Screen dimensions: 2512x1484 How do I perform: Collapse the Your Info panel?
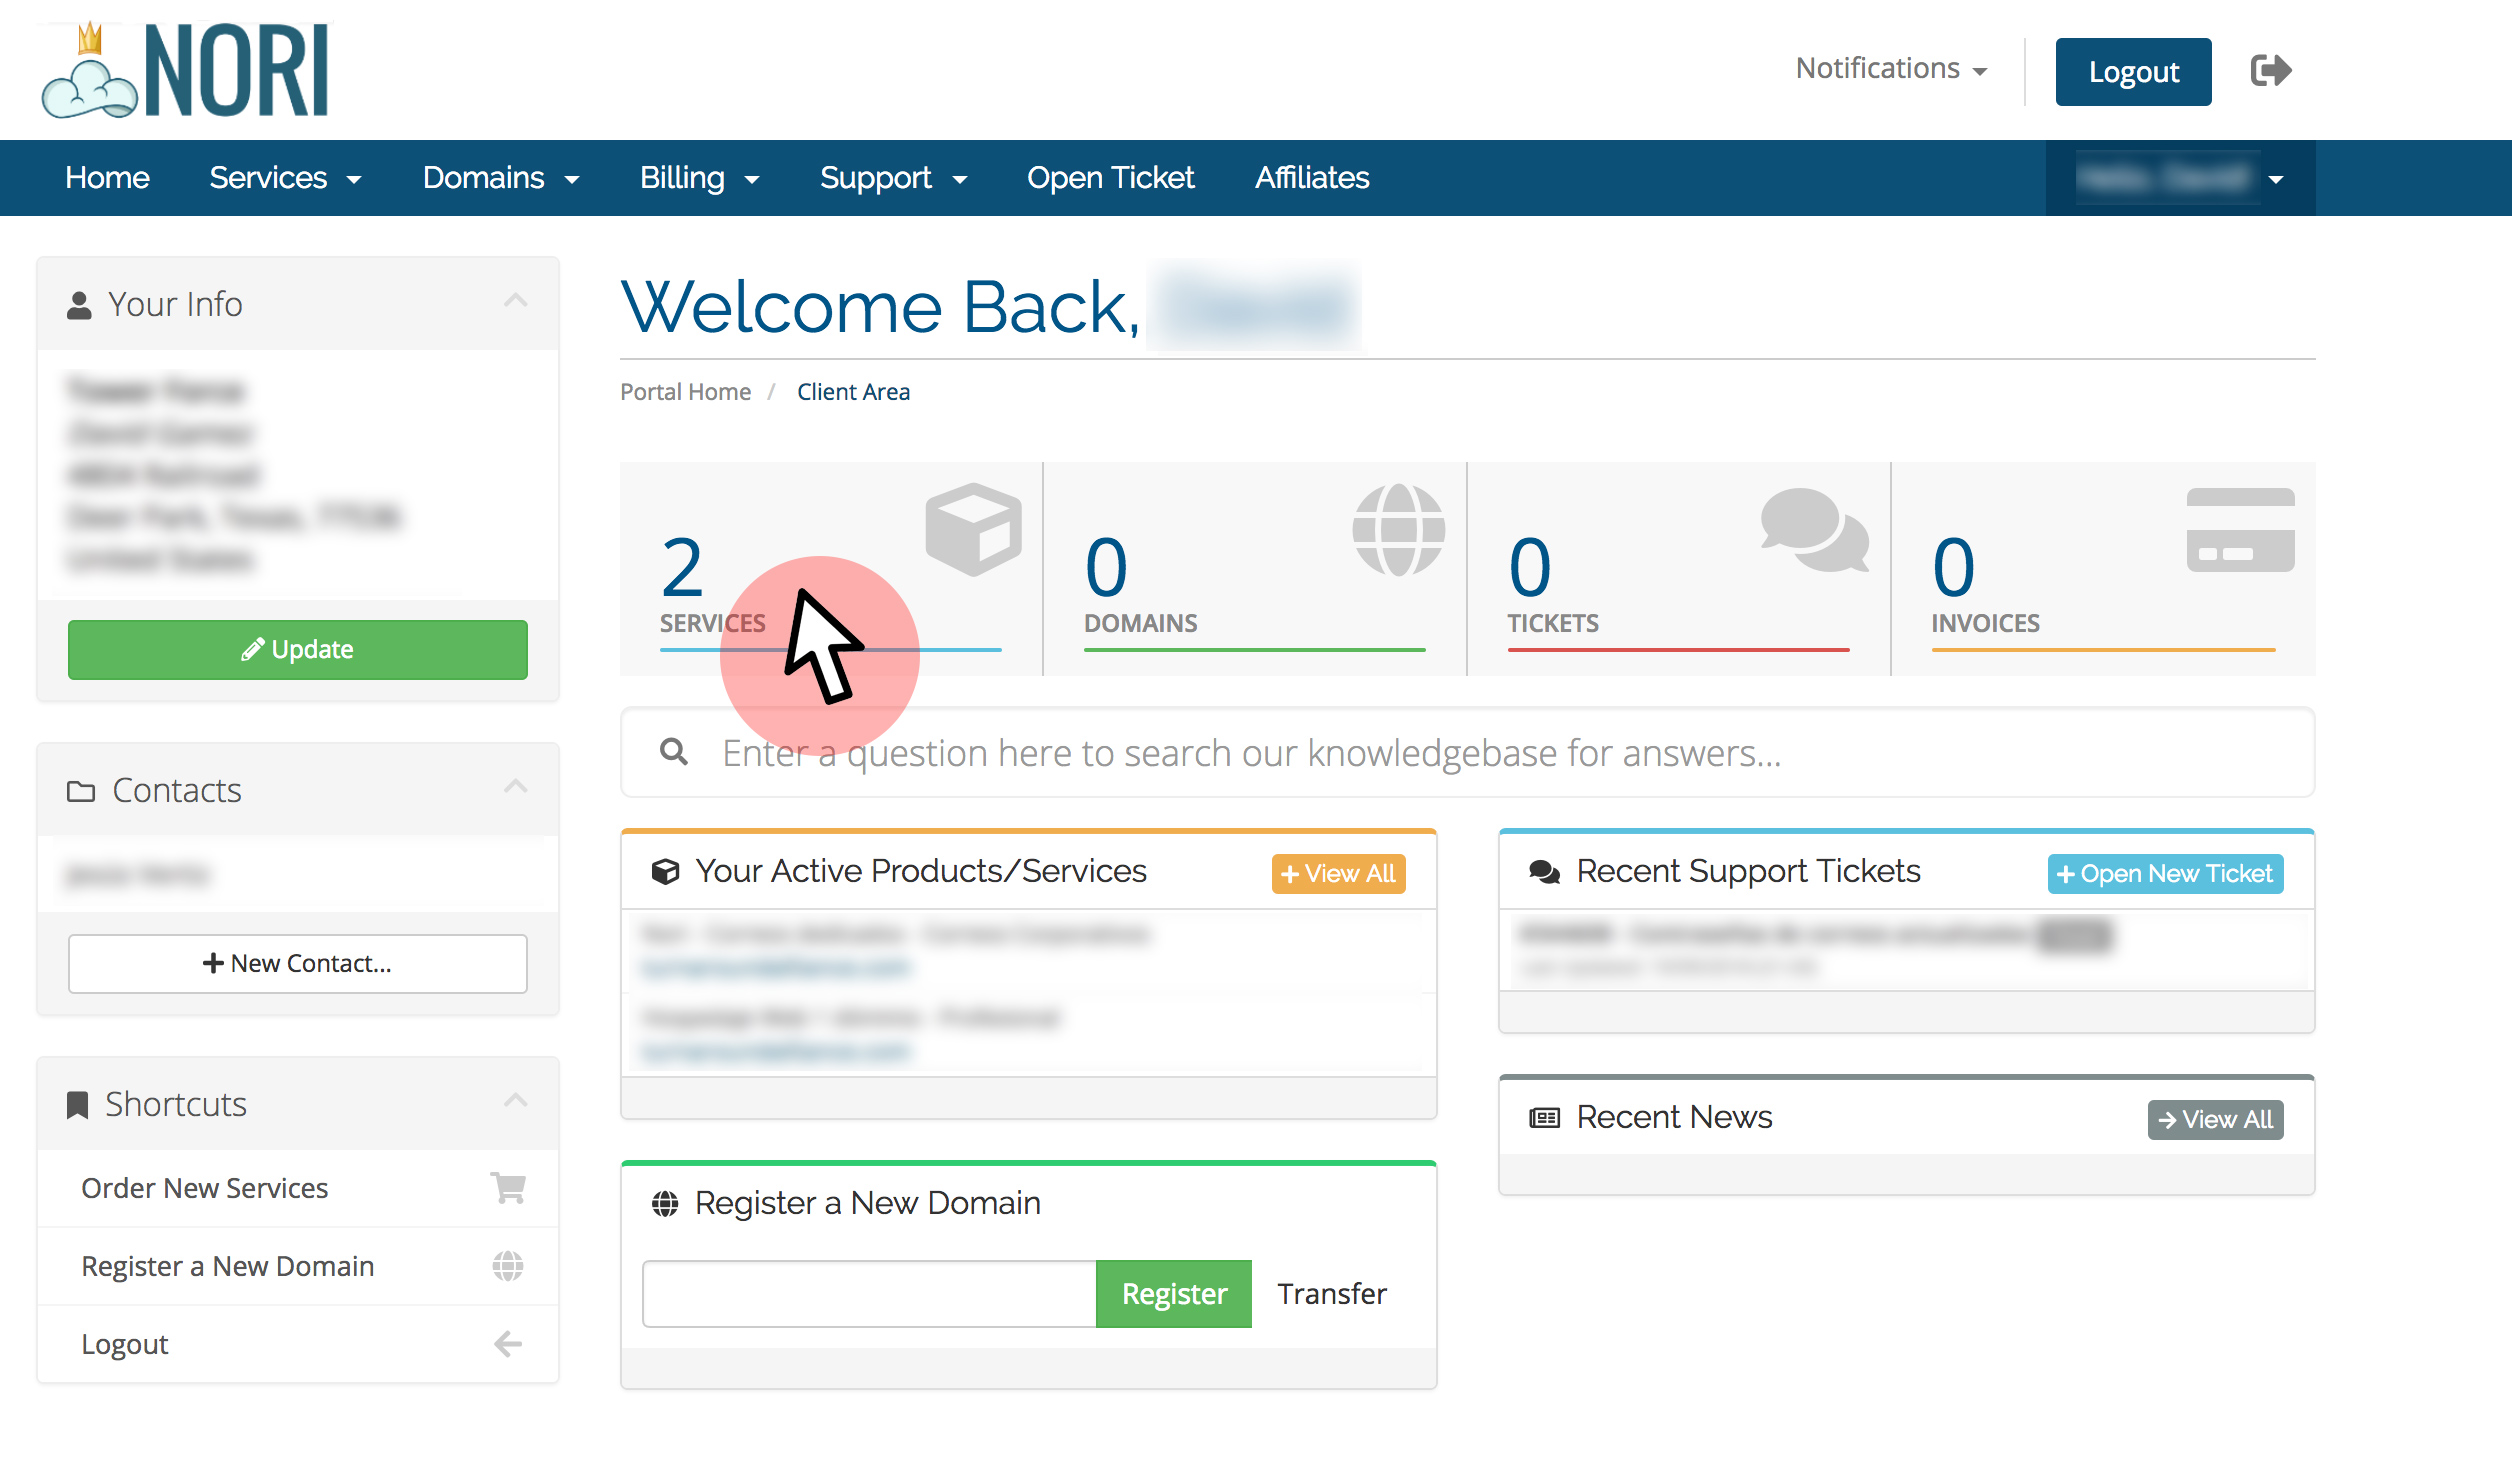tap(515, 301)
